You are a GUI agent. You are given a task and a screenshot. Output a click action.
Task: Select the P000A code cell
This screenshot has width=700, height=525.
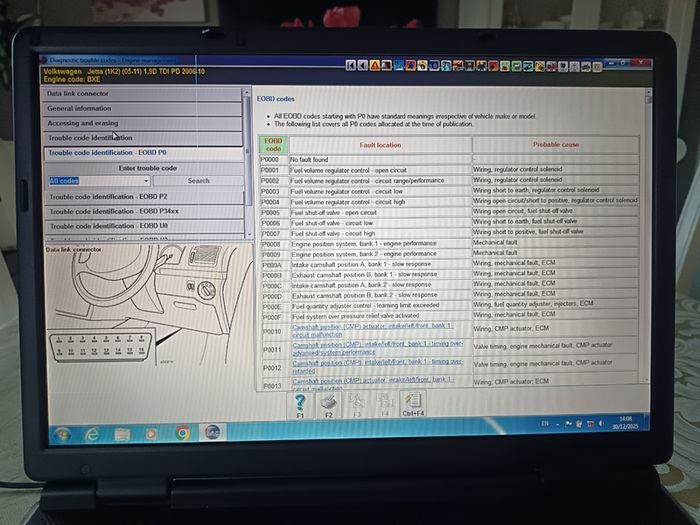pos(275,265)
